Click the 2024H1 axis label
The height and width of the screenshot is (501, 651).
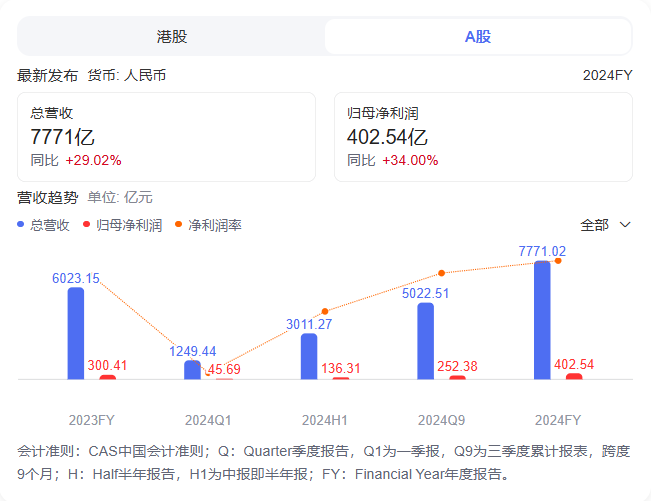(x=325, y=420)
